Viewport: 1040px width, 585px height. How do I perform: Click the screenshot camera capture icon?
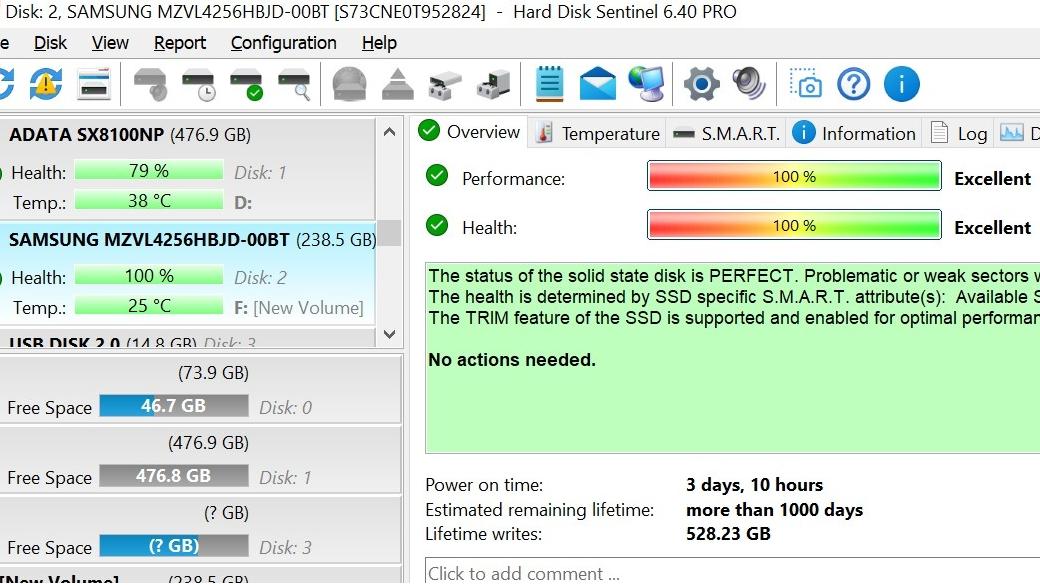click(x=805, y=84)
